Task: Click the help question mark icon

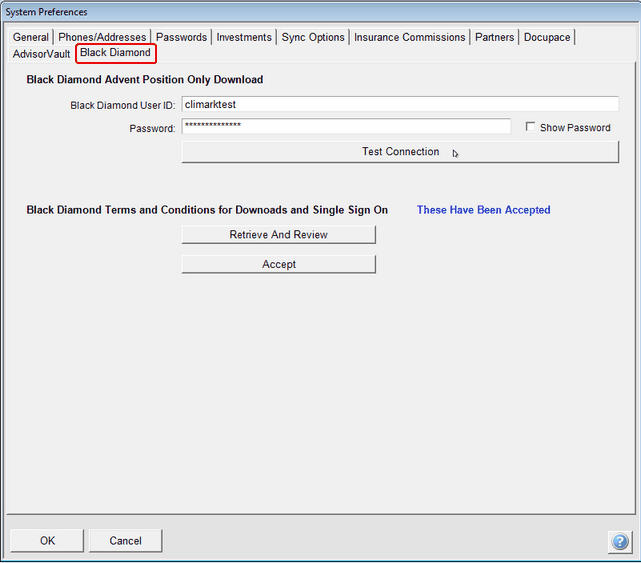Action: click(619, 541)
